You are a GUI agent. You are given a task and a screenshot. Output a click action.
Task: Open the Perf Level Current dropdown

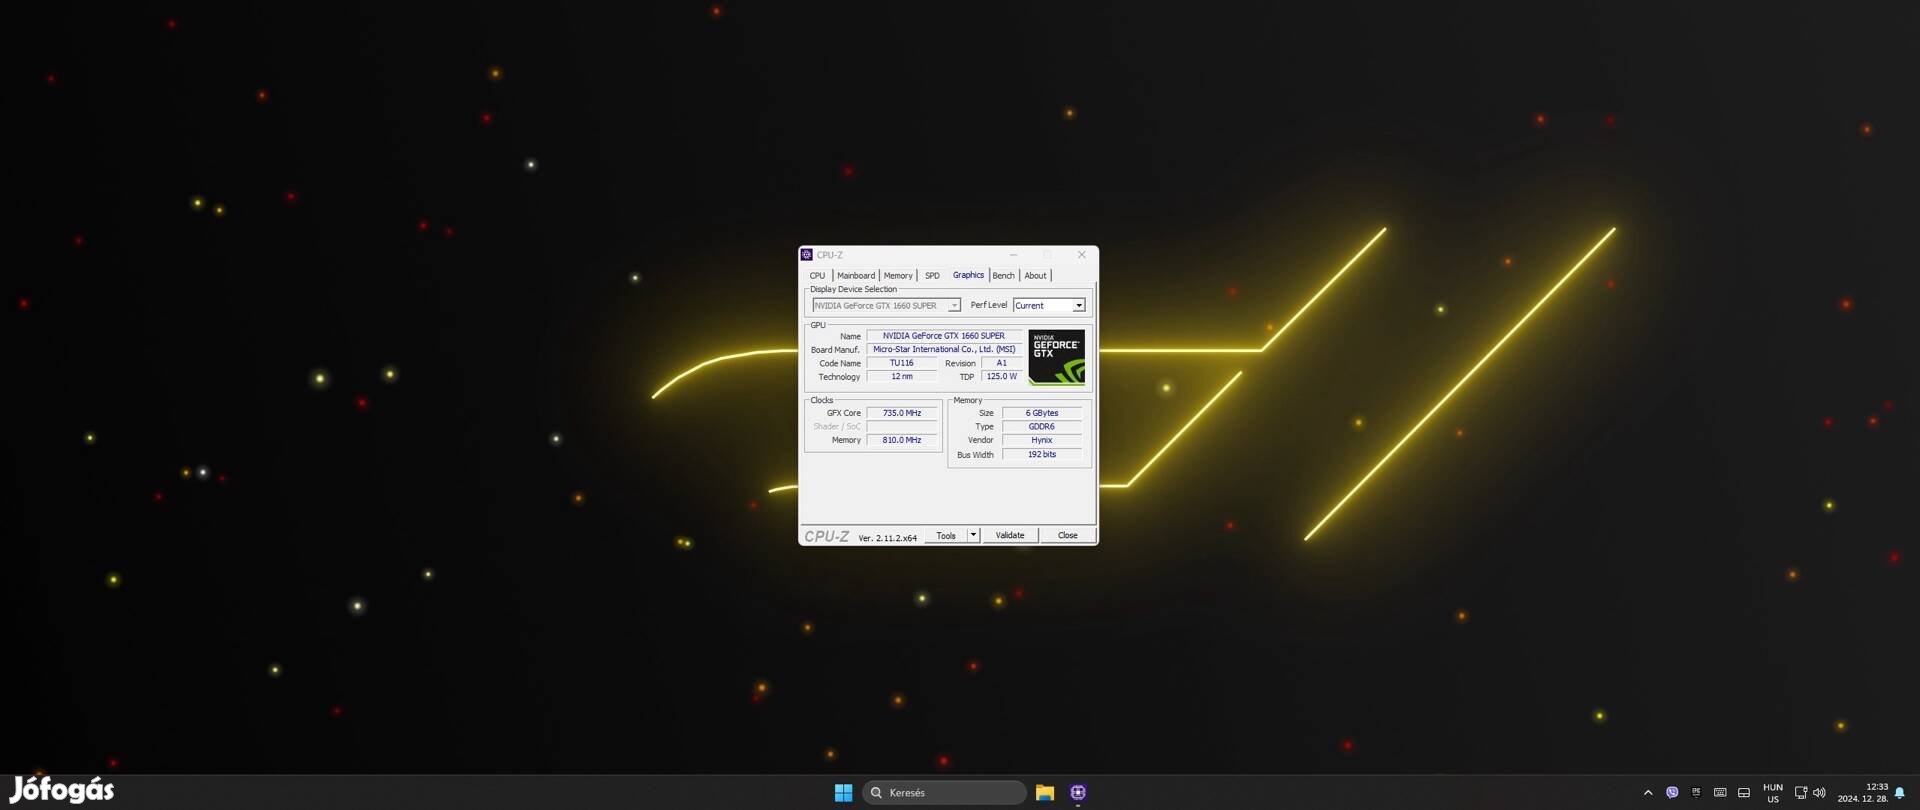coord(1049,305)
